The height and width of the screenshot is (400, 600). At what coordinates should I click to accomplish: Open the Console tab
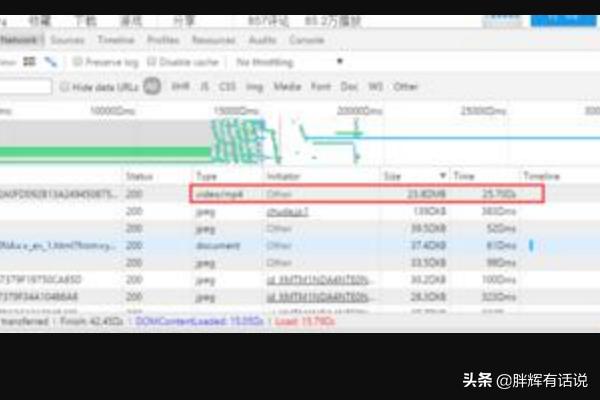coord(306,40)
